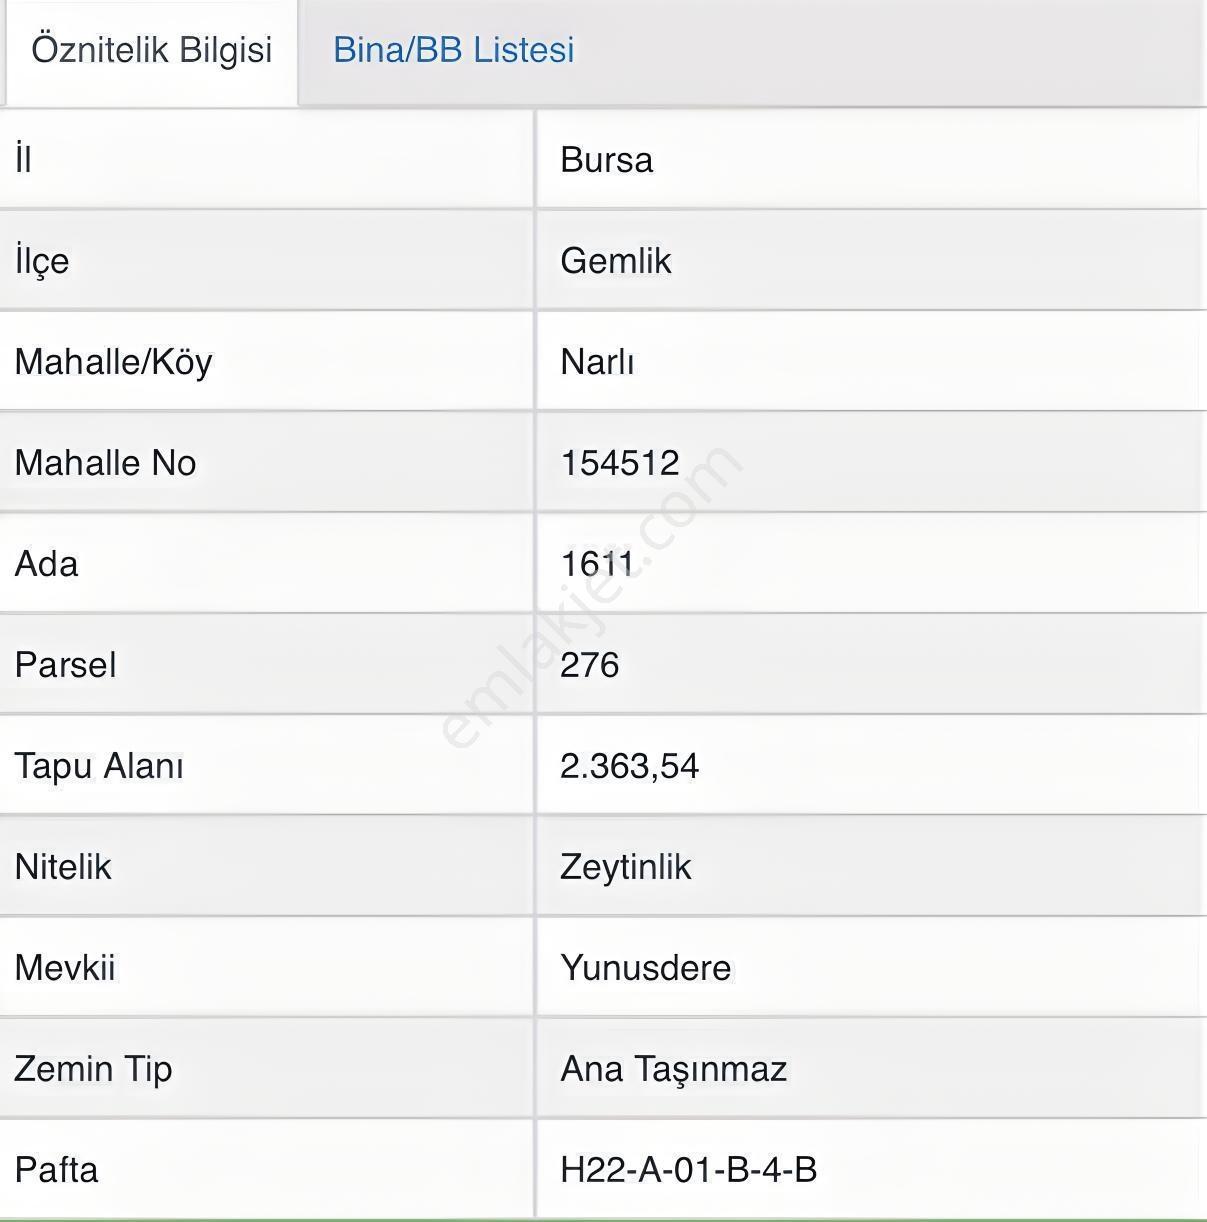Click the Mahalle No value 154512
1207x1222 pixels.
pos(620,463)
